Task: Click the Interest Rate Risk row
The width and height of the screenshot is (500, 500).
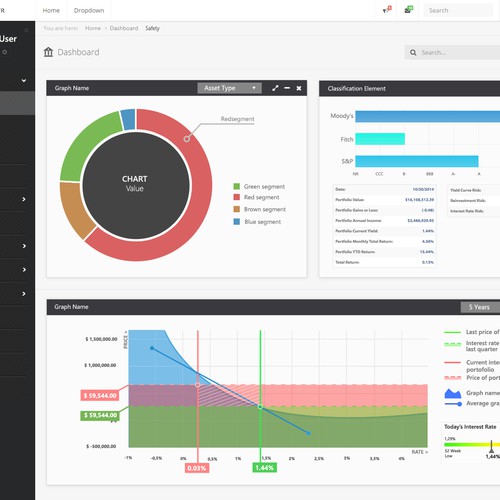Action: pyautogui.click(x=473, y=211)
